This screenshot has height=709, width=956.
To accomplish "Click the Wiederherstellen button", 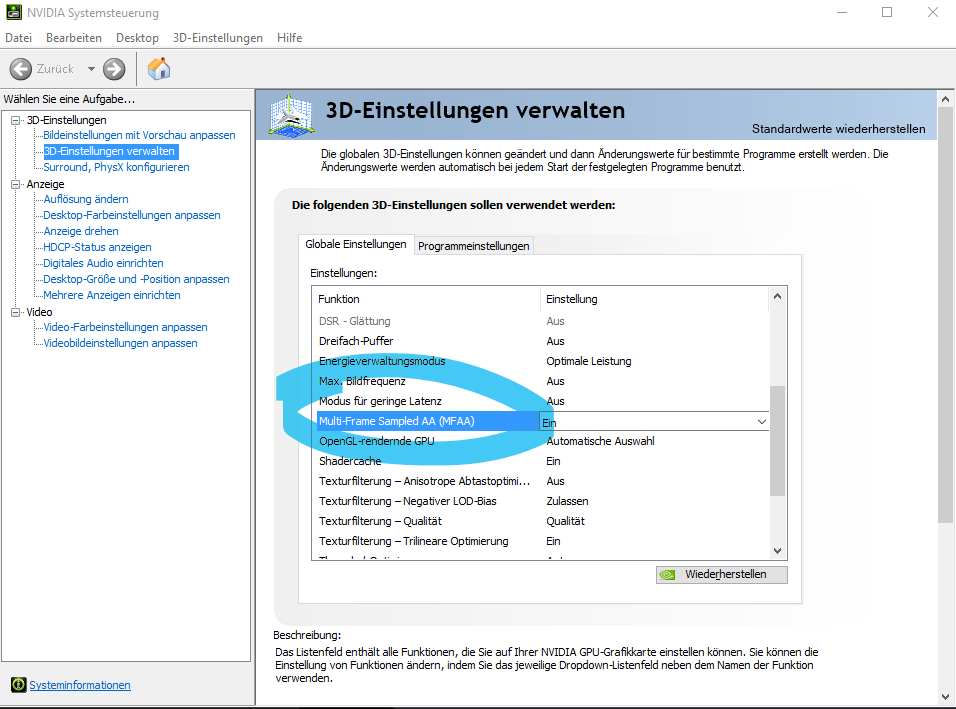I will click(722, 574).
